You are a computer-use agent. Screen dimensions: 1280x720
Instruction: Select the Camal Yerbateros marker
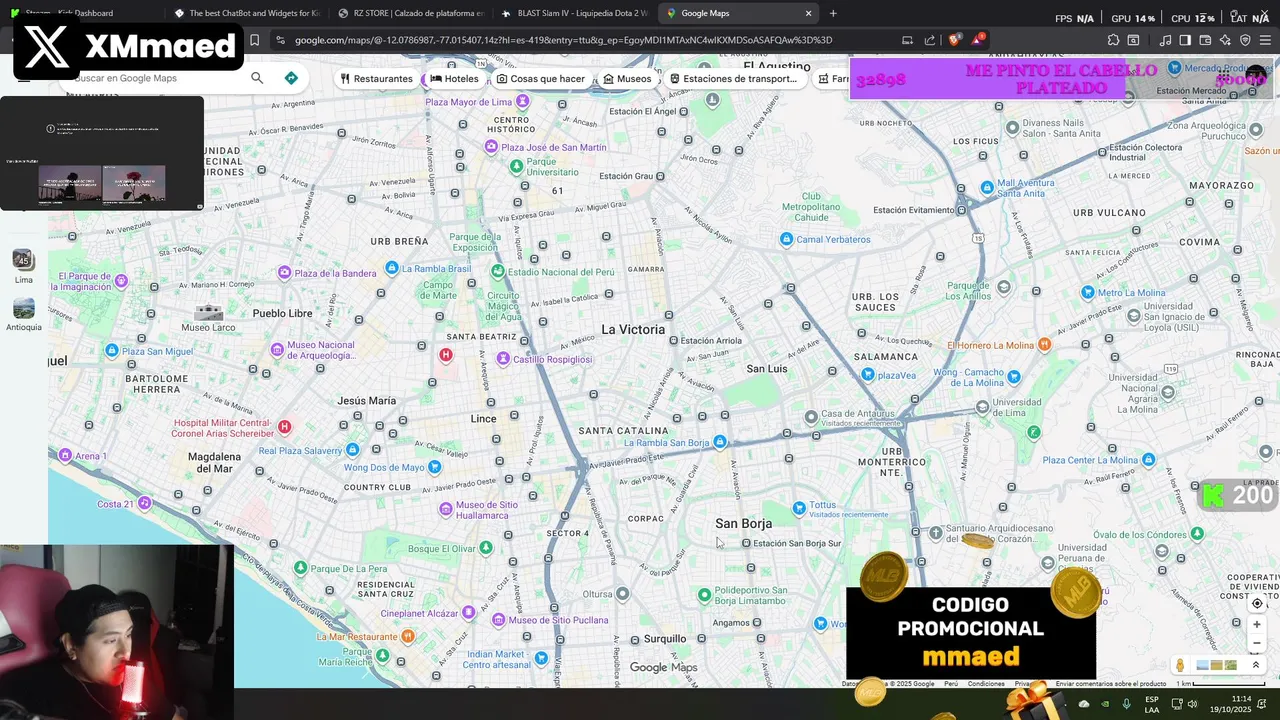(x=786, y=239)
